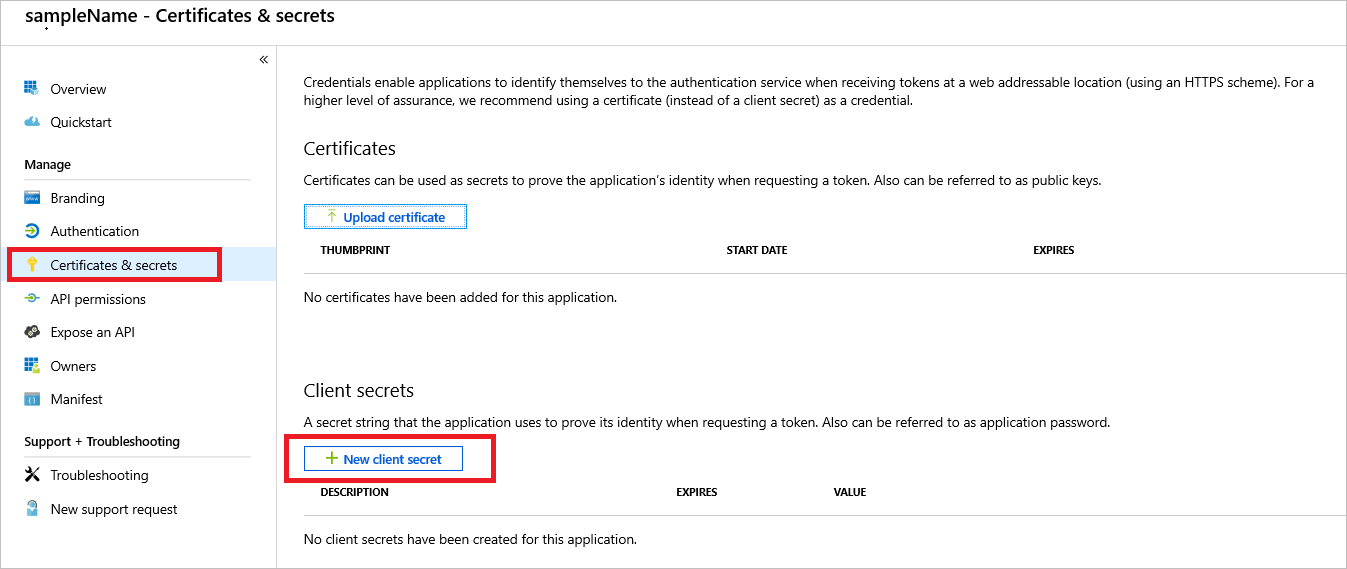
Task: Click the DESCRIPTION column header
Action: pyautogui.click(x=355, y=492)
